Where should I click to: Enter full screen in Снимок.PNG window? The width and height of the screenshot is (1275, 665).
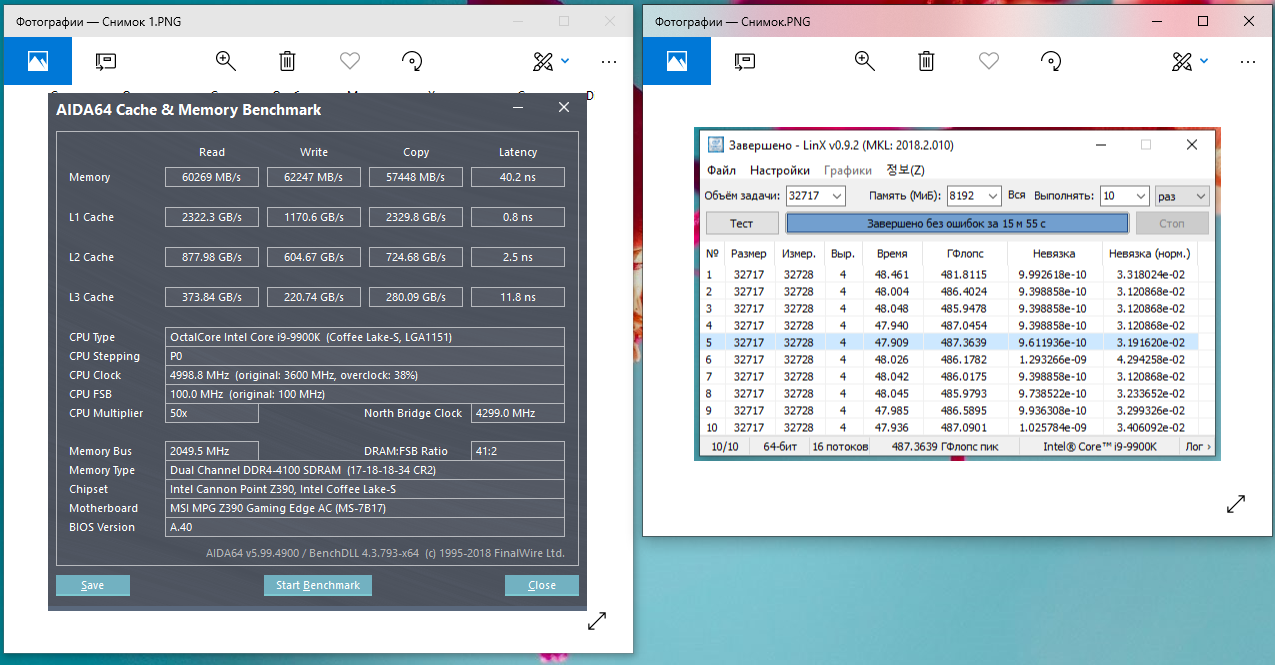pyautogui.click(x=1236, y=505)
